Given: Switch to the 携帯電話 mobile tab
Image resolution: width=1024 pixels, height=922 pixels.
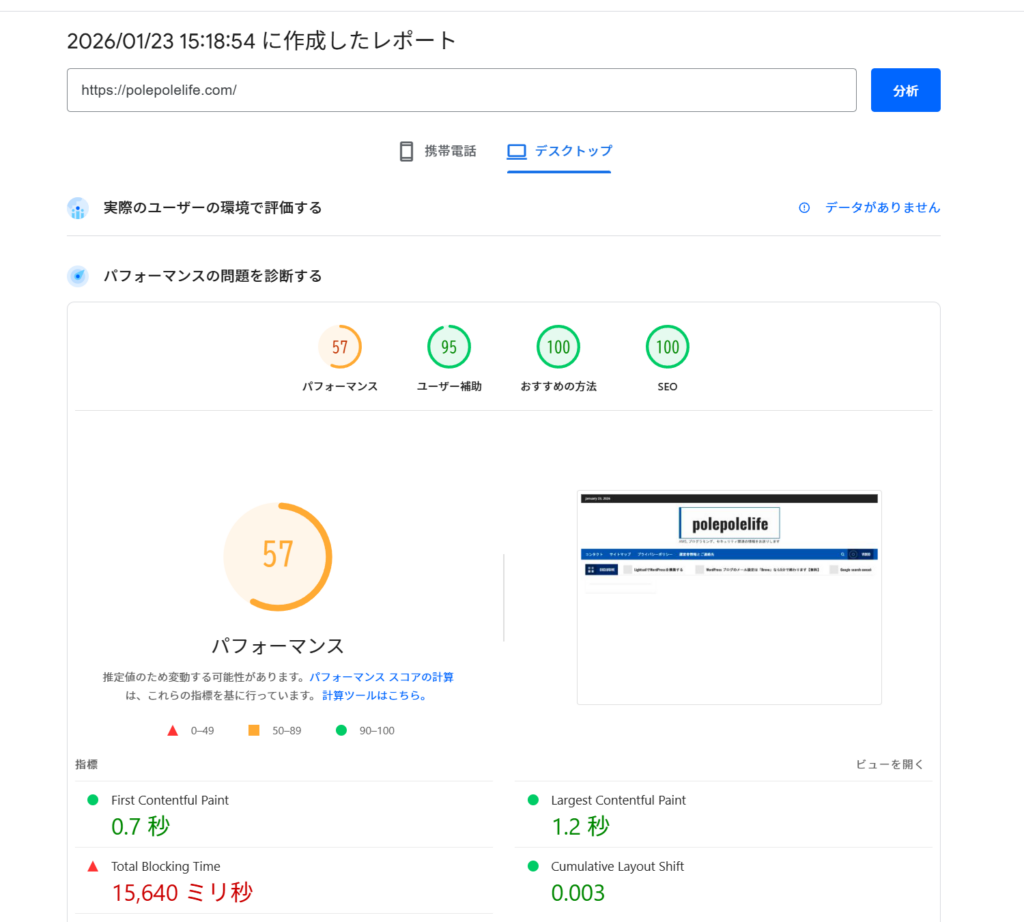Looking at the screenshot, I should [438, 151].
